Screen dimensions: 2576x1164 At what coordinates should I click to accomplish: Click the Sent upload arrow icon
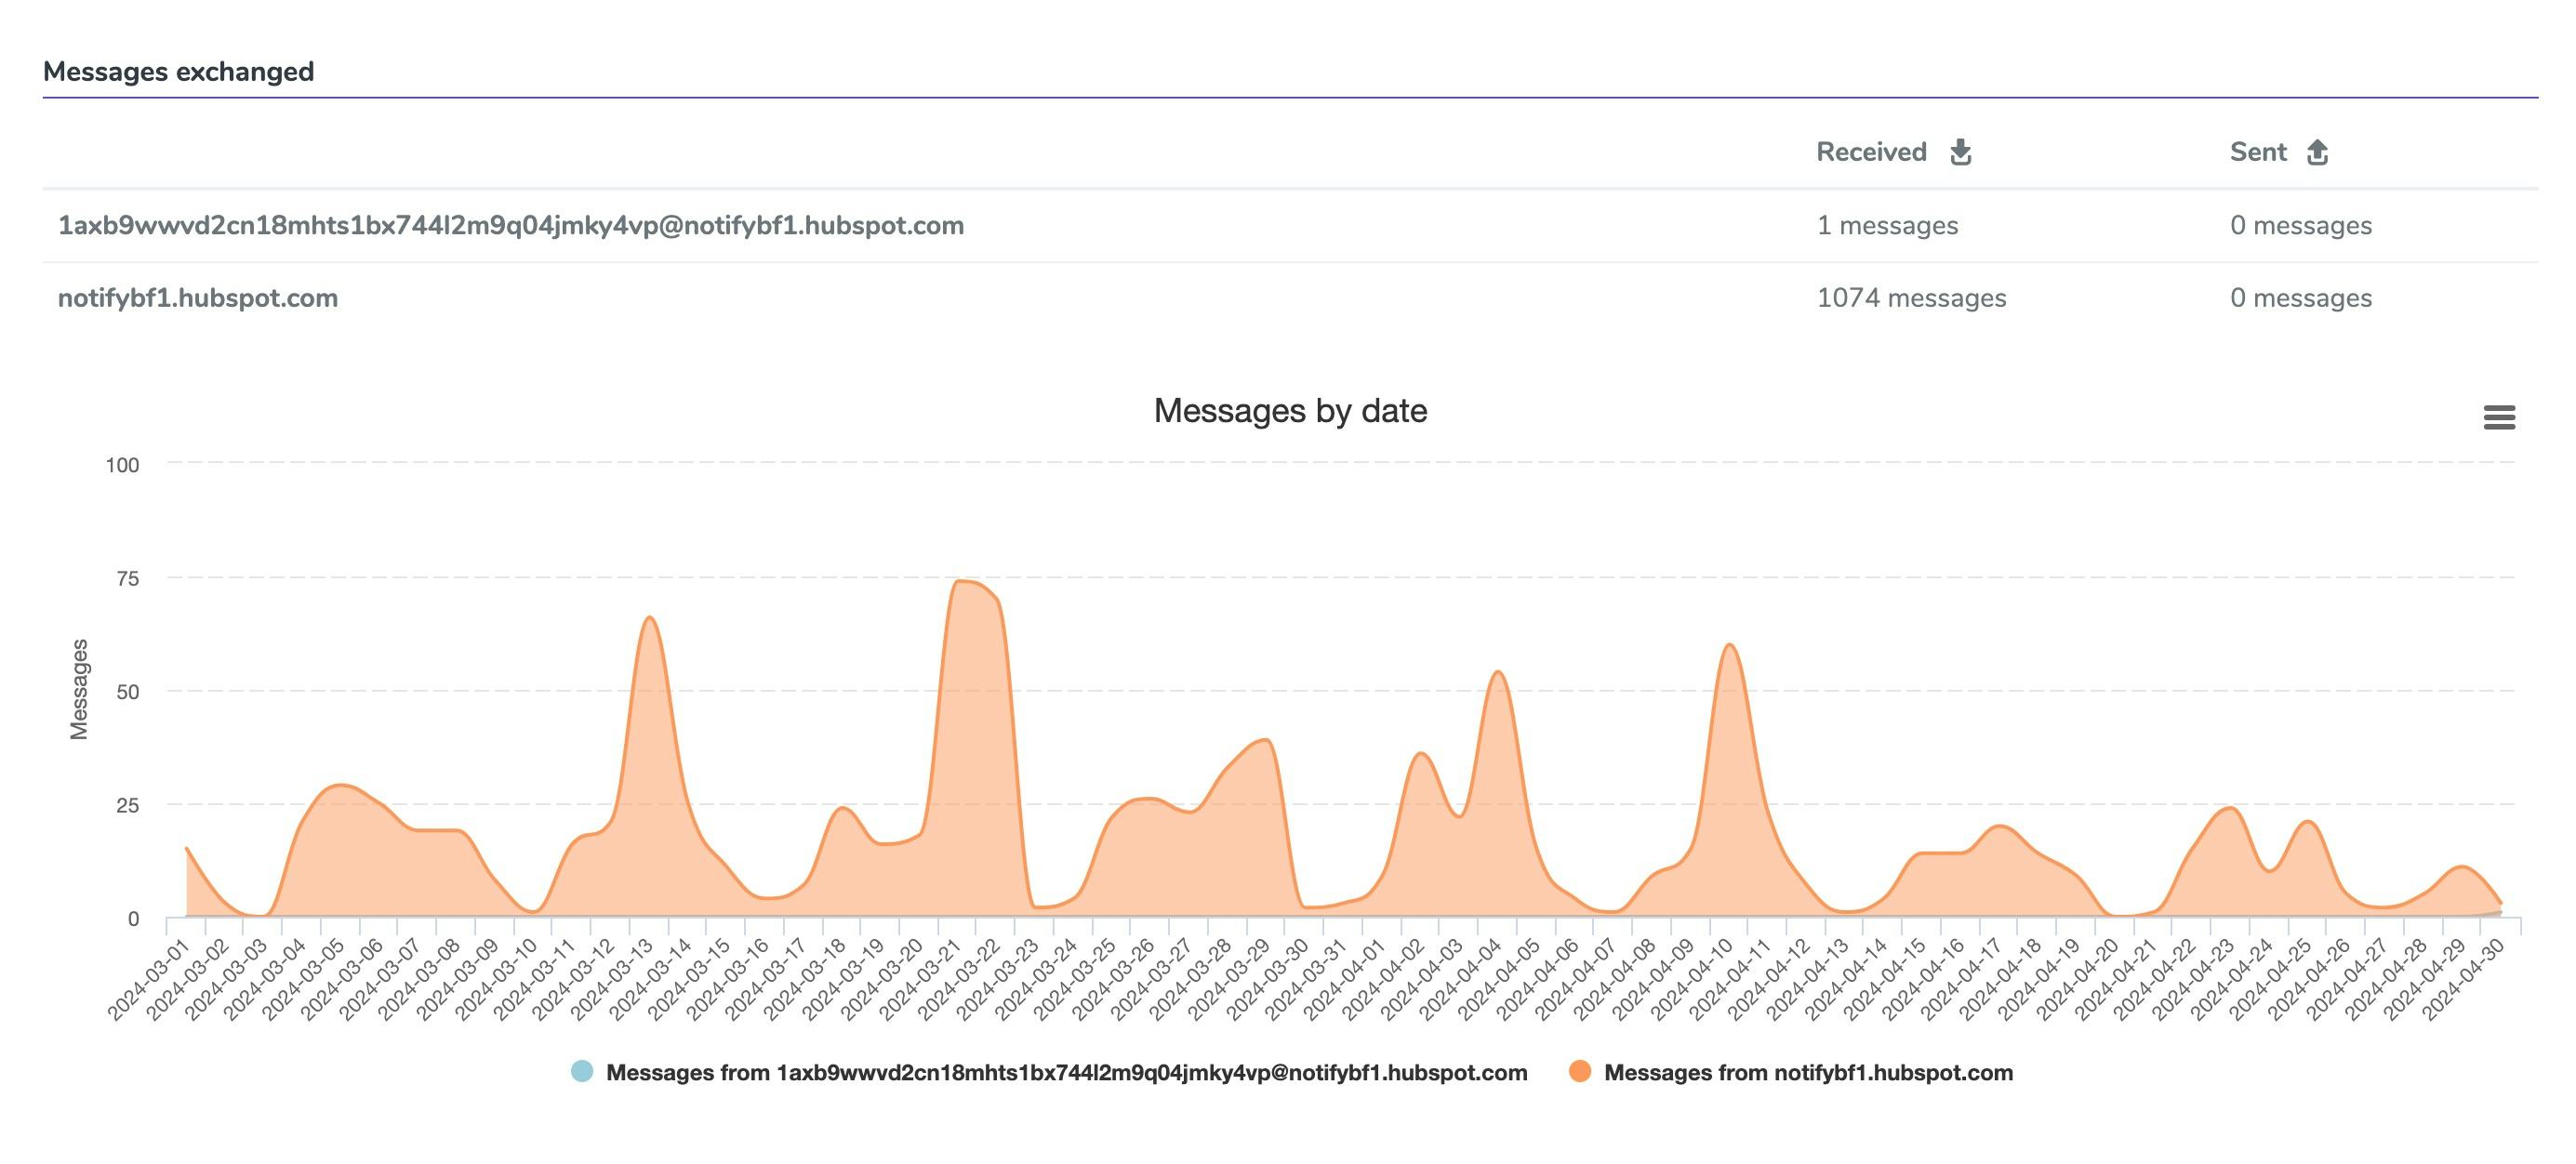(2317, 152)
